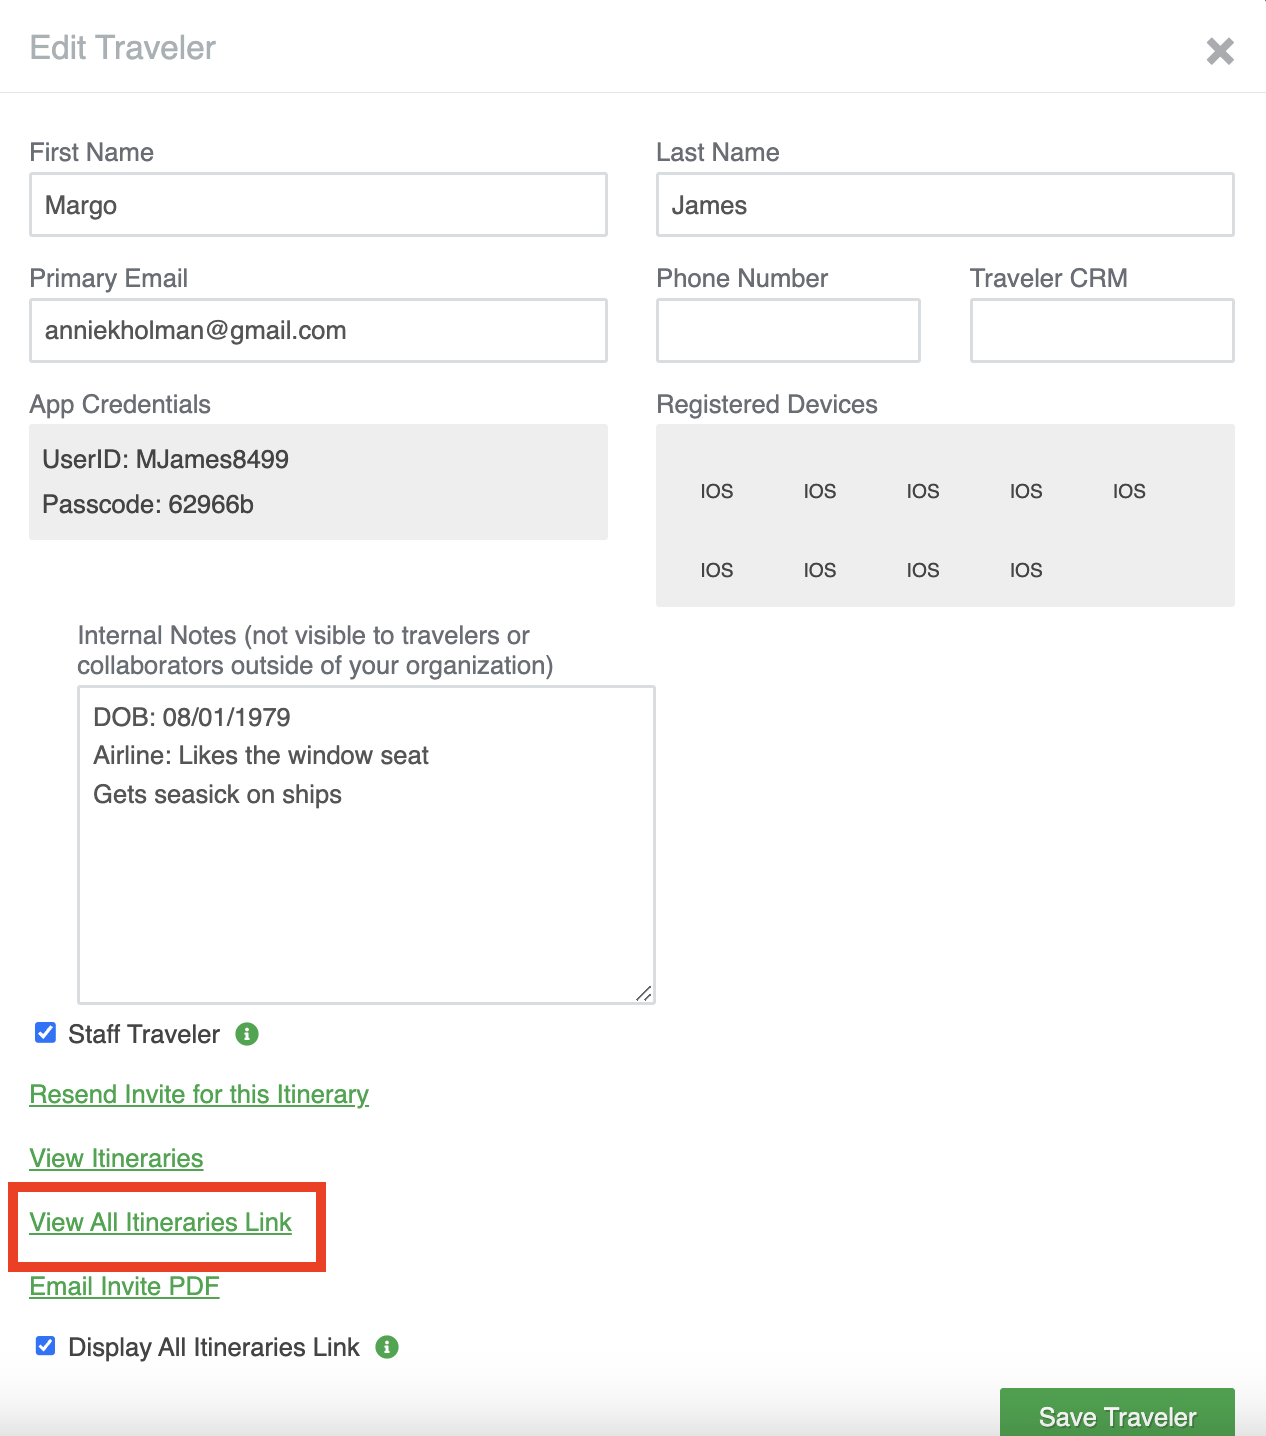Image resolution: width=1266 pixels, height=1436 pixels.
Task: Select the Primary Email input
Action: [318, 331]
